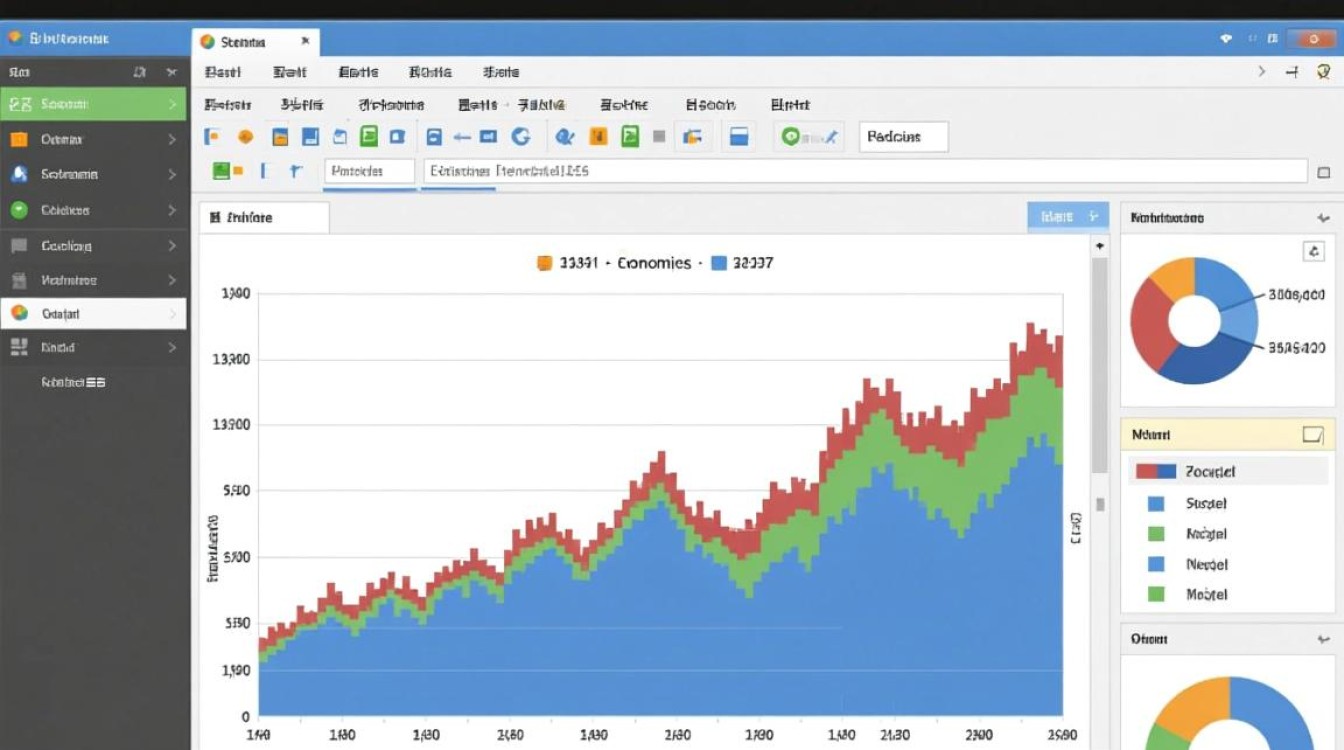Expand the green highlighted sidebar item chevron
The height and width of the screenshot is (750, 1344).
pos(172,104)
